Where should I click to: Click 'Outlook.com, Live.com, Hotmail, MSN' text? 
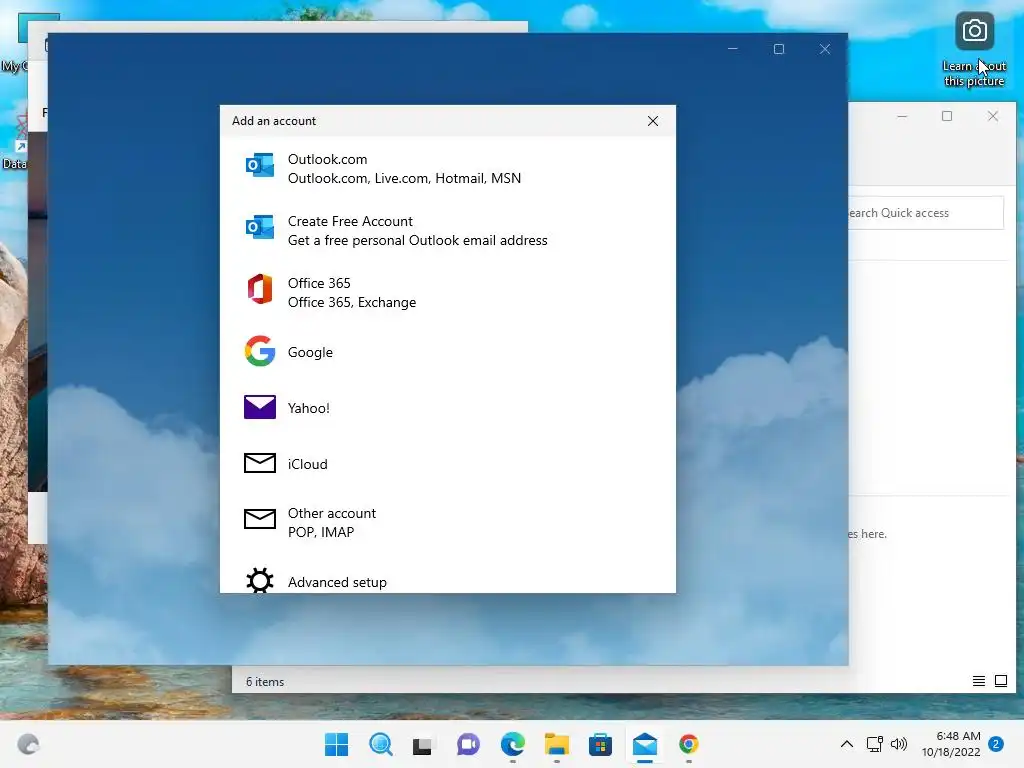click(404, 178)
